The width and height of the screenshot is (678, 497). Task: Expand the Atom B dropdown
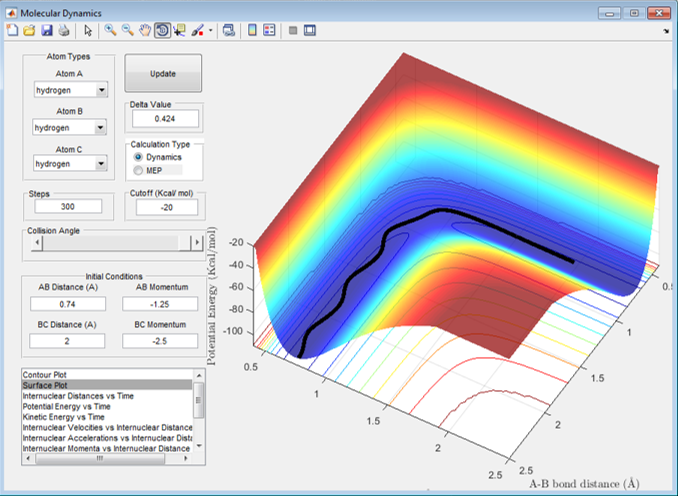tap(100, 128)
